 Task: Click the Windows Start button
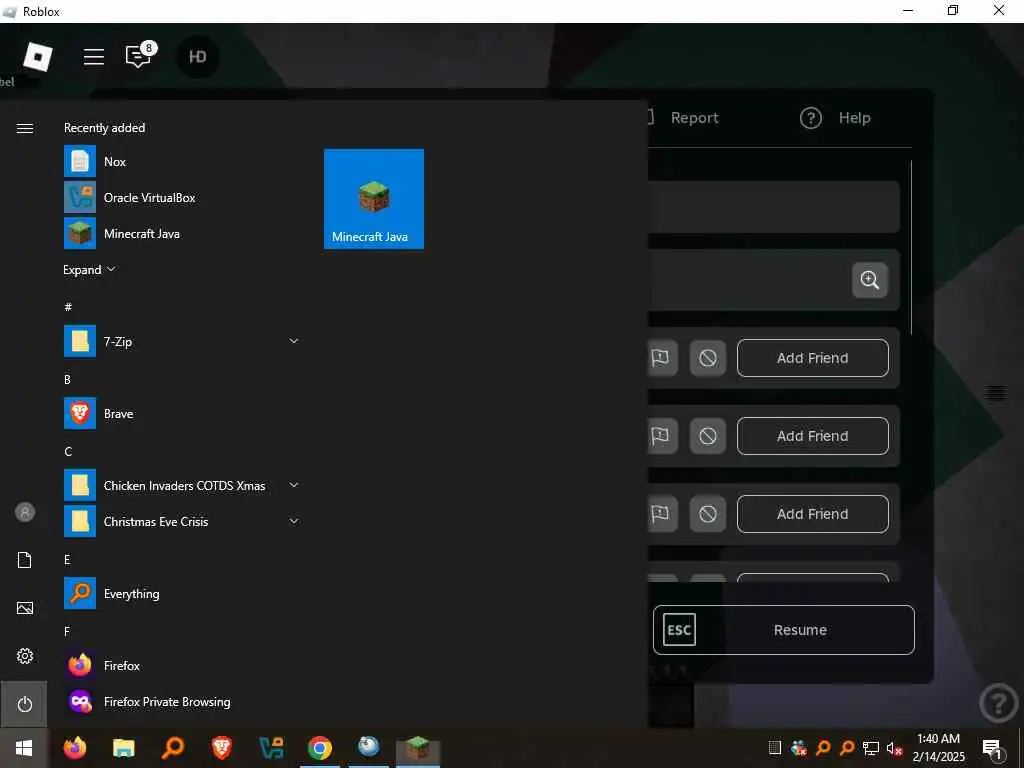click(24, 748)
